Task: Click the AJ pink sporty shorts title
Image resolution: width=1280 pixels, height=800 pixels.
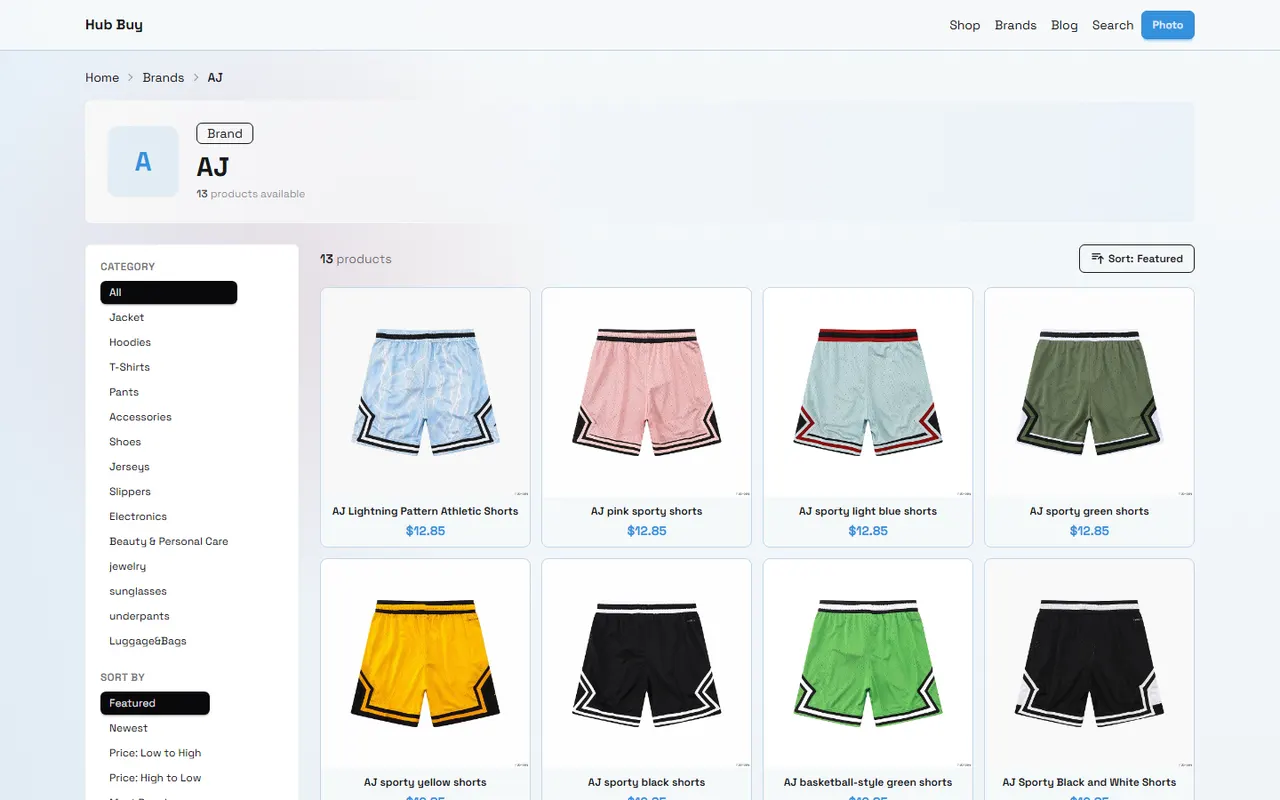Action: click(646, 511)
